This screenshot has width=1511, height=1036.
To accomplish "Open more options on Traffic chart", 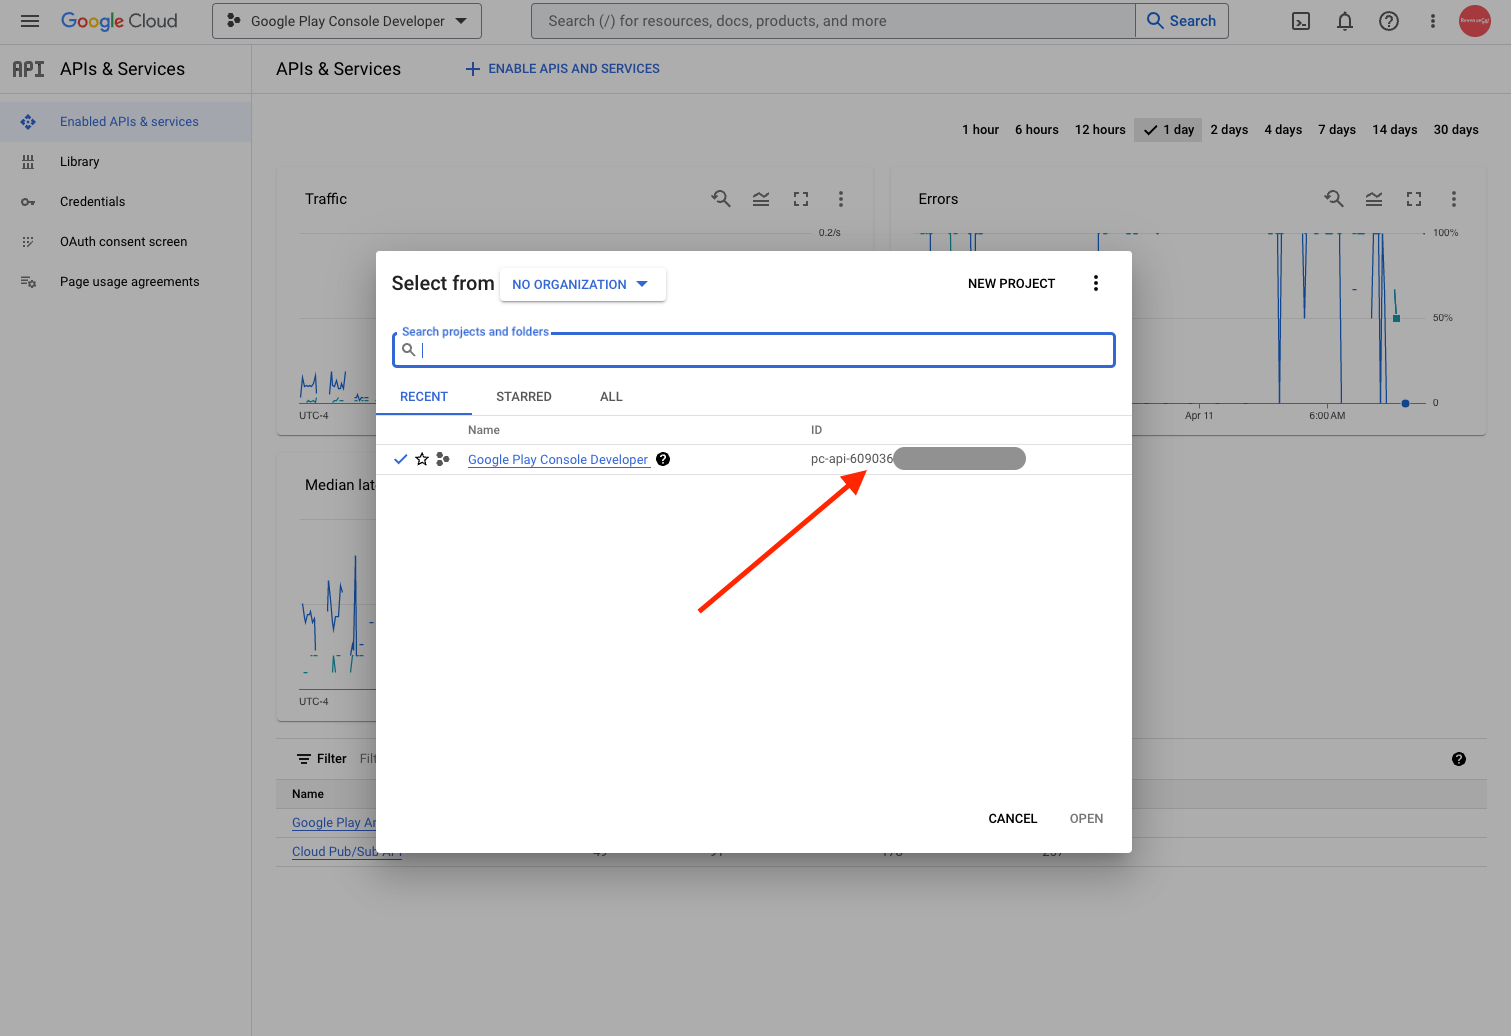I will pyautogui.click(x=841, y=199).
